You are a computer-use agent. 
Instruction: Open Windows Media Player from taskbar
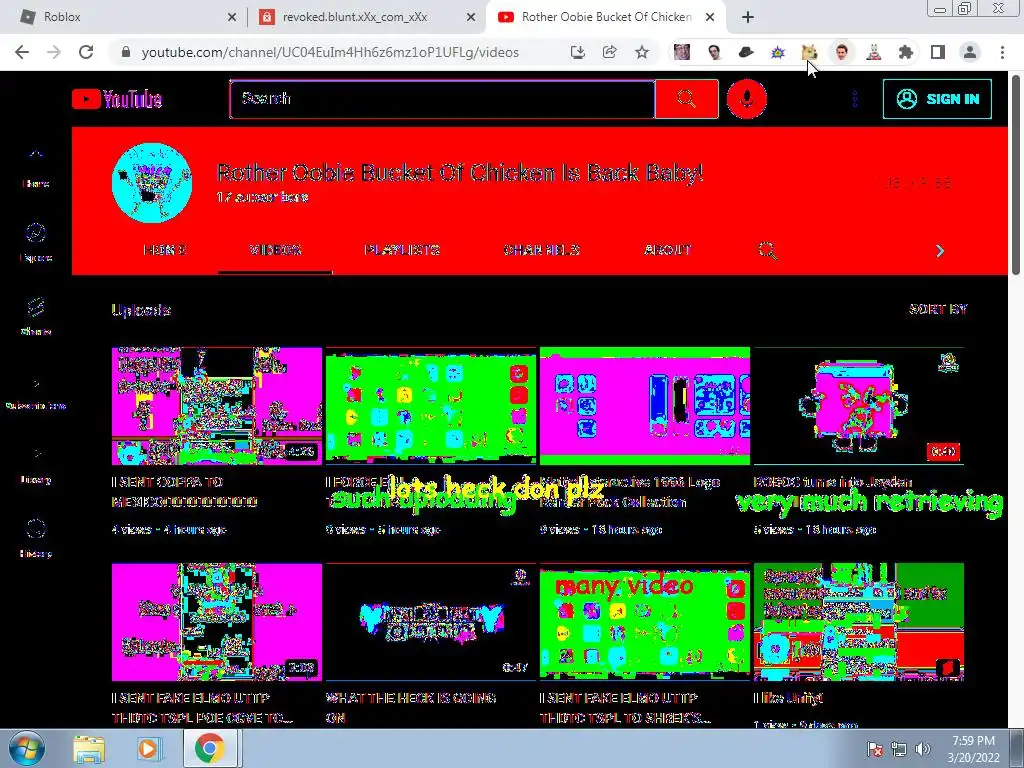pyautogui.click(x=148, y=749)
